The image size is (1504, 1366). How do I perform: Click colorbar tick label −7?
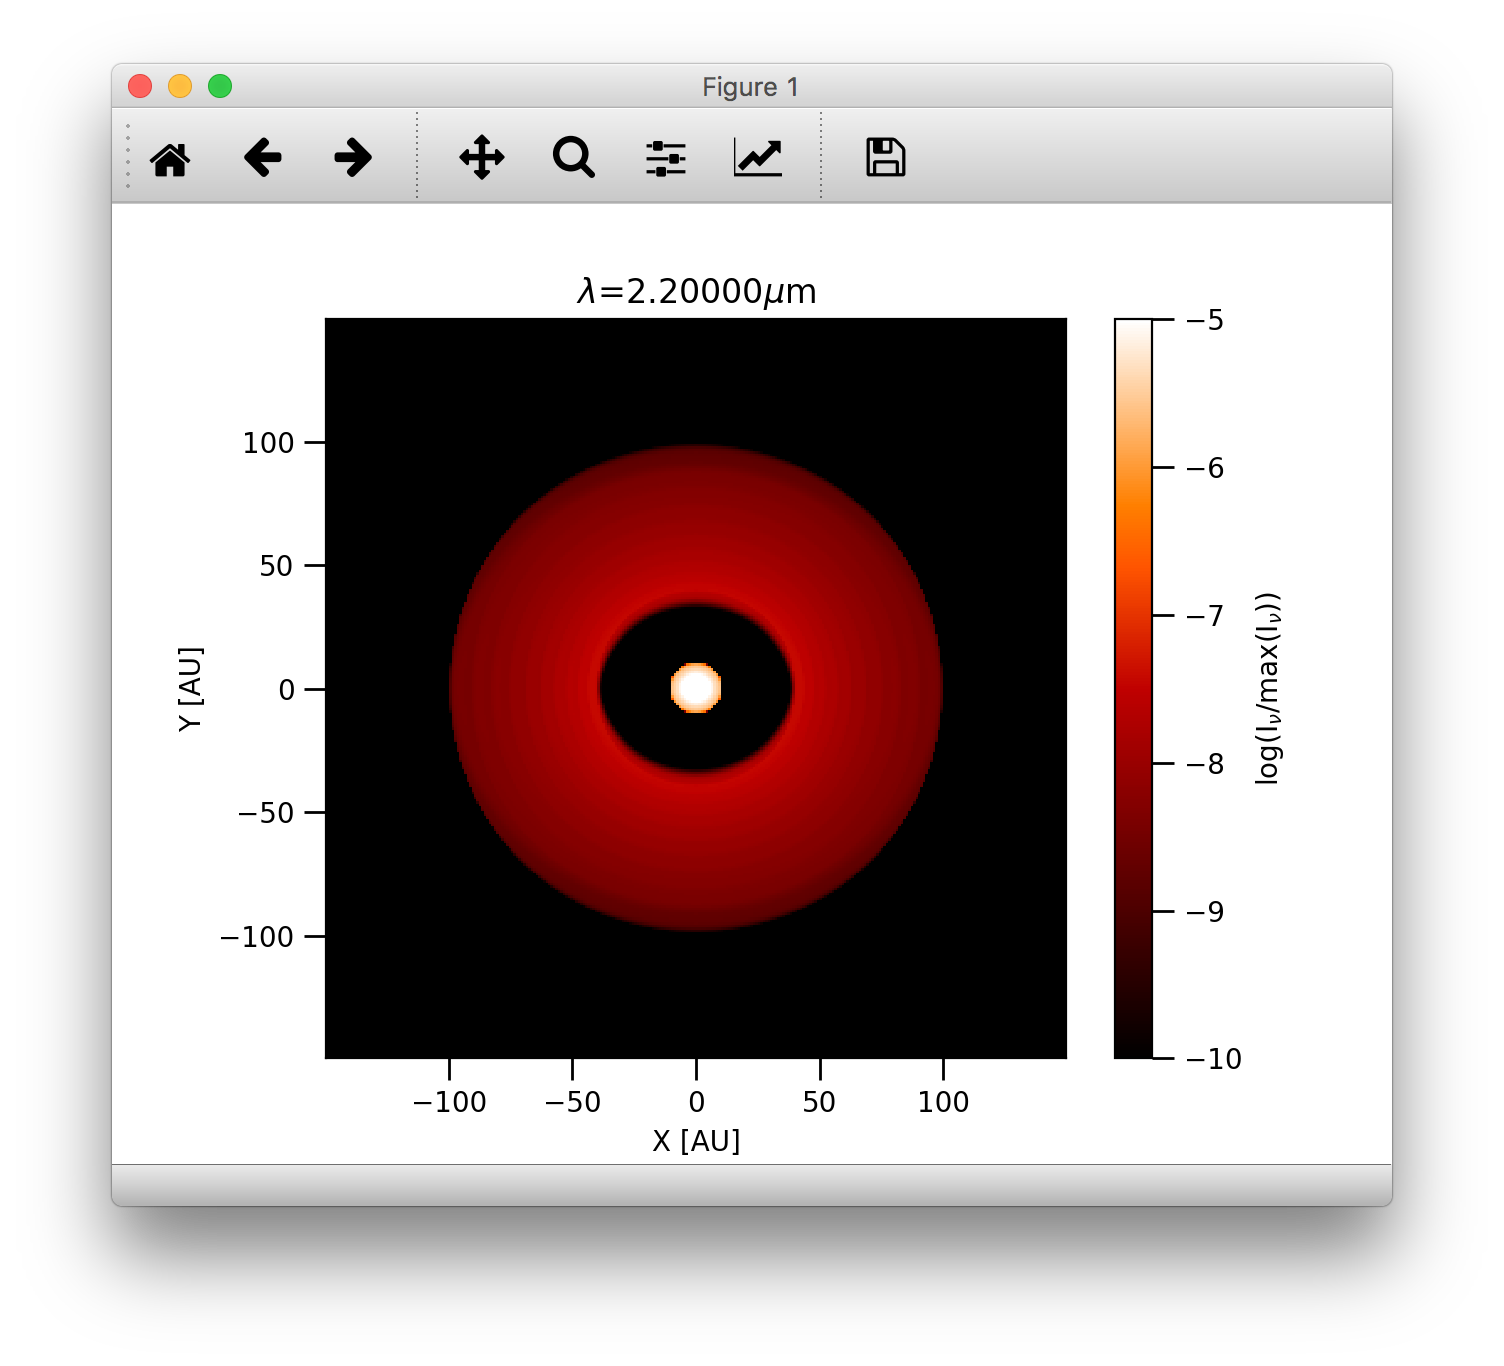click(1205, 616)
